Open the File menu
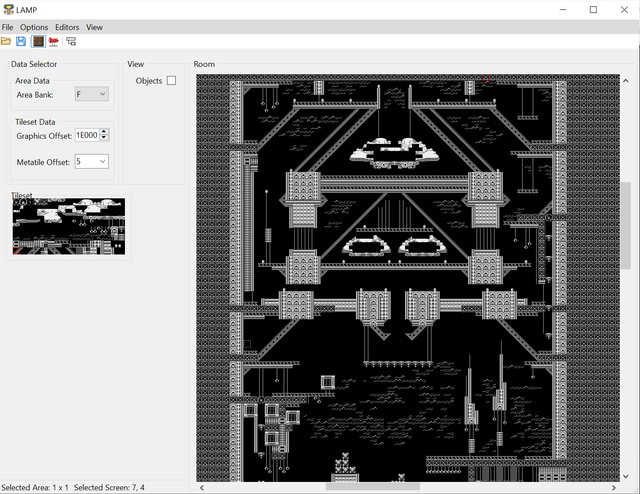The width and height of the screenshot is (640, 494). coord(7,27)
